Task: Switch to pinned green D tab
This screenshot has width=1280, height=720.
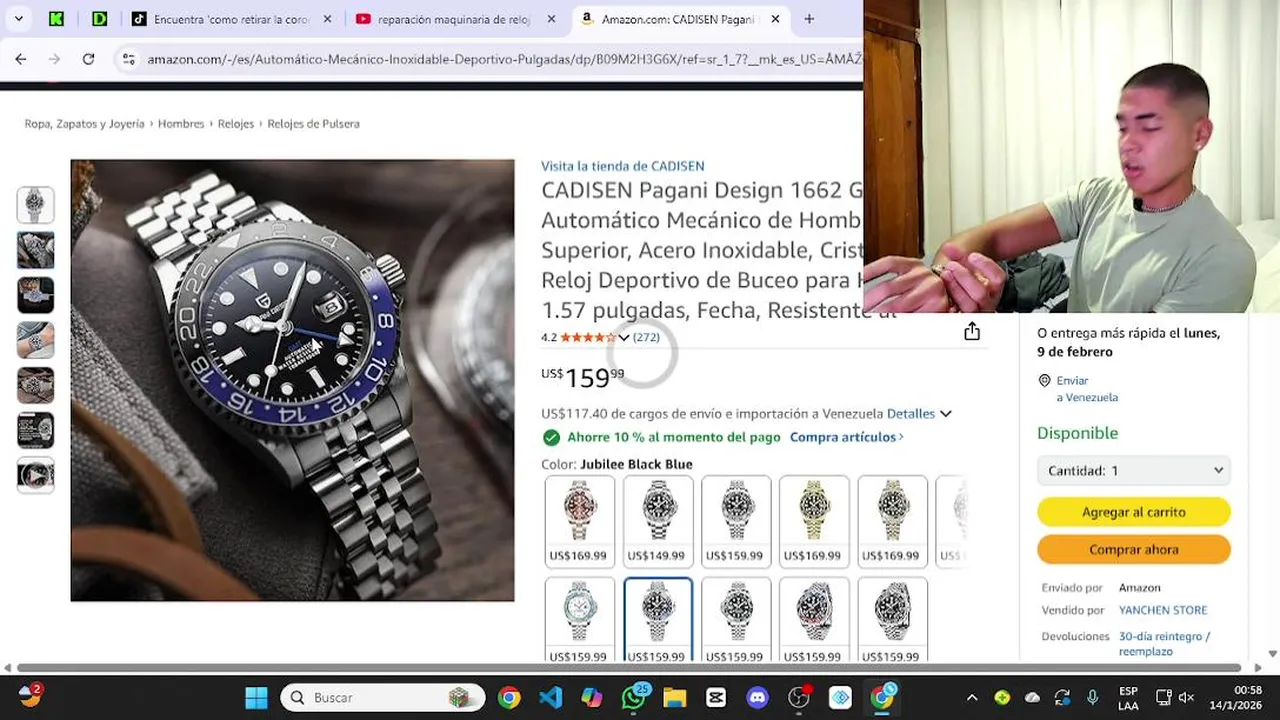Action: 99,19
